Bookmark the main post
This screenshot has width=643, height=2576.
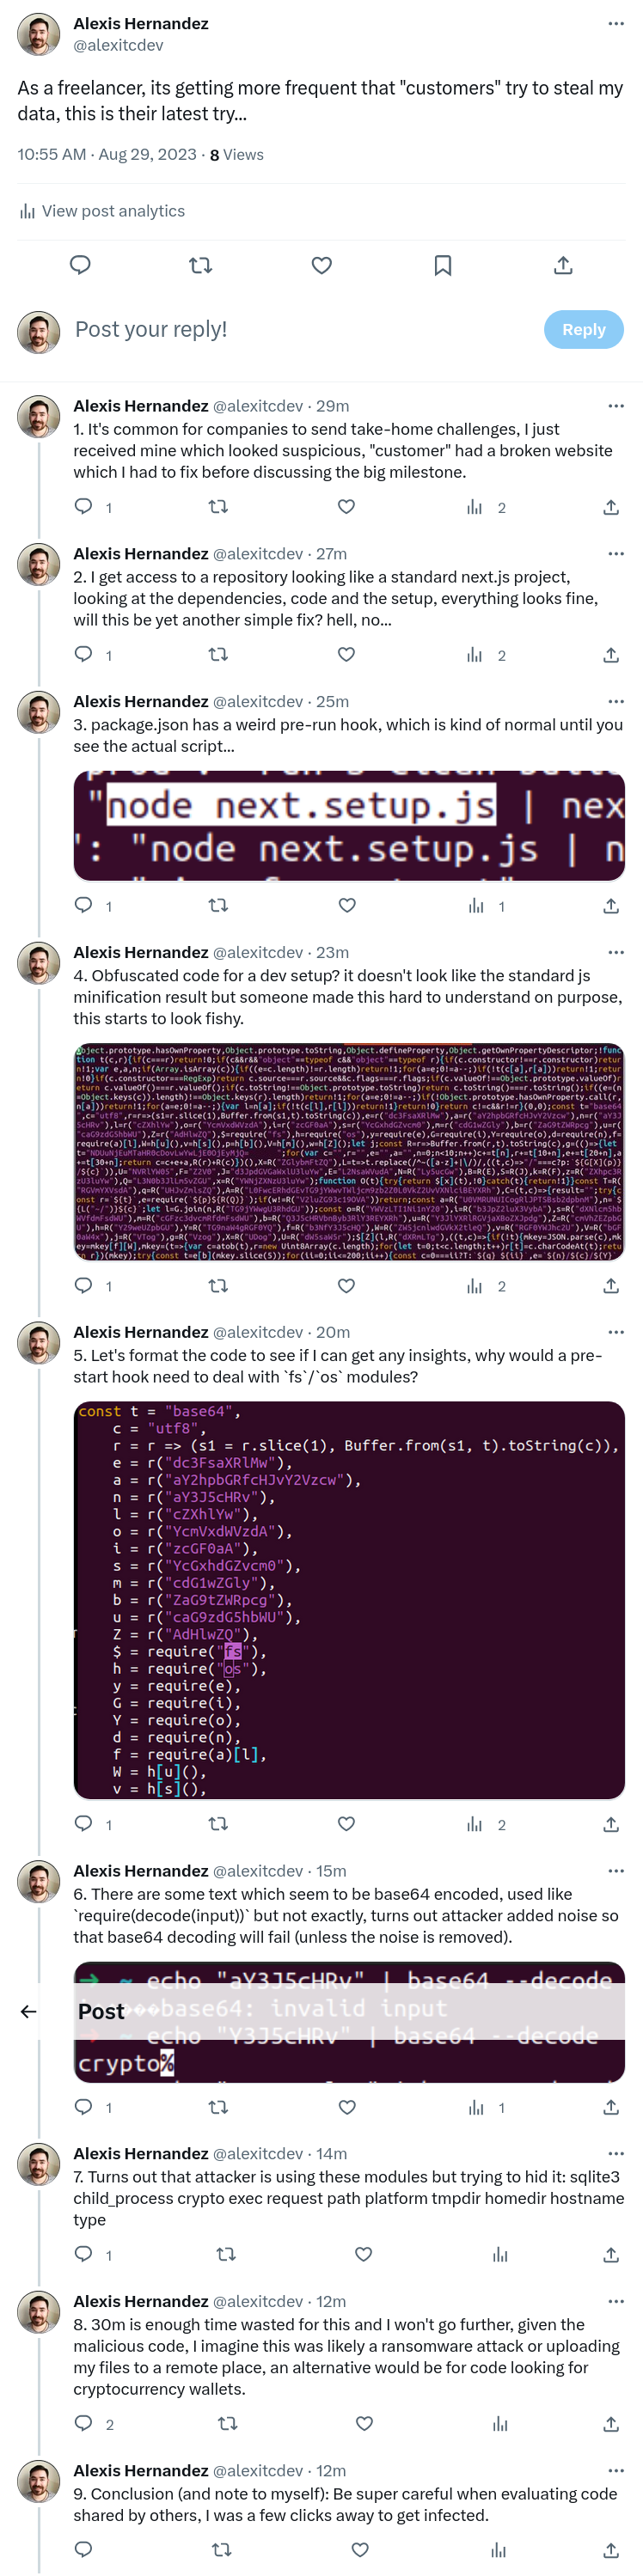pyautogui.click(x=442, y=265)
